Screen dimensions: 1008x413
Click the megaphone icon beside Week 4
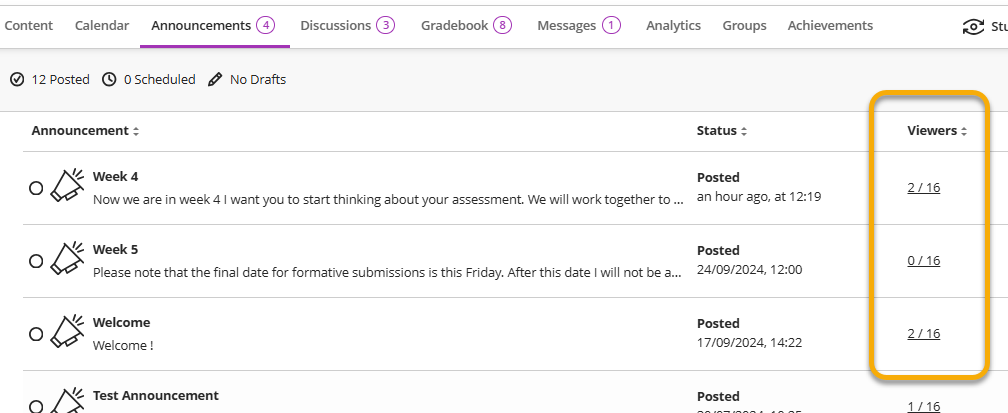pos(67,186)
